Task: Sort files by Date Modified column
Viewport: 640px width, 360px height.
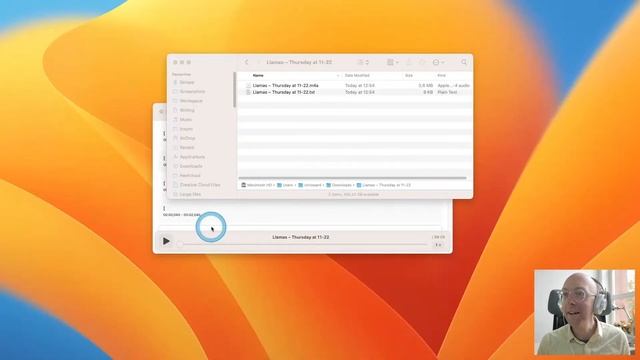Action: [357, 76]
